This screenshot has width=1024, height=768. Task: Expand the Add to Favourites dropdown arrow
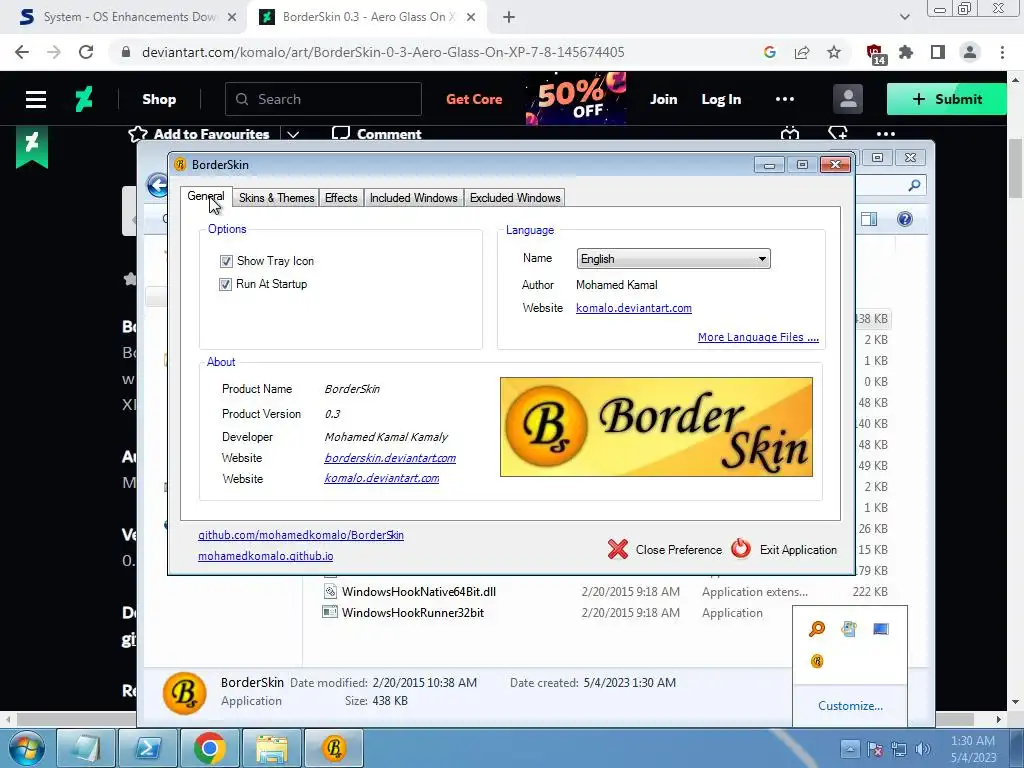coord(293,134)
